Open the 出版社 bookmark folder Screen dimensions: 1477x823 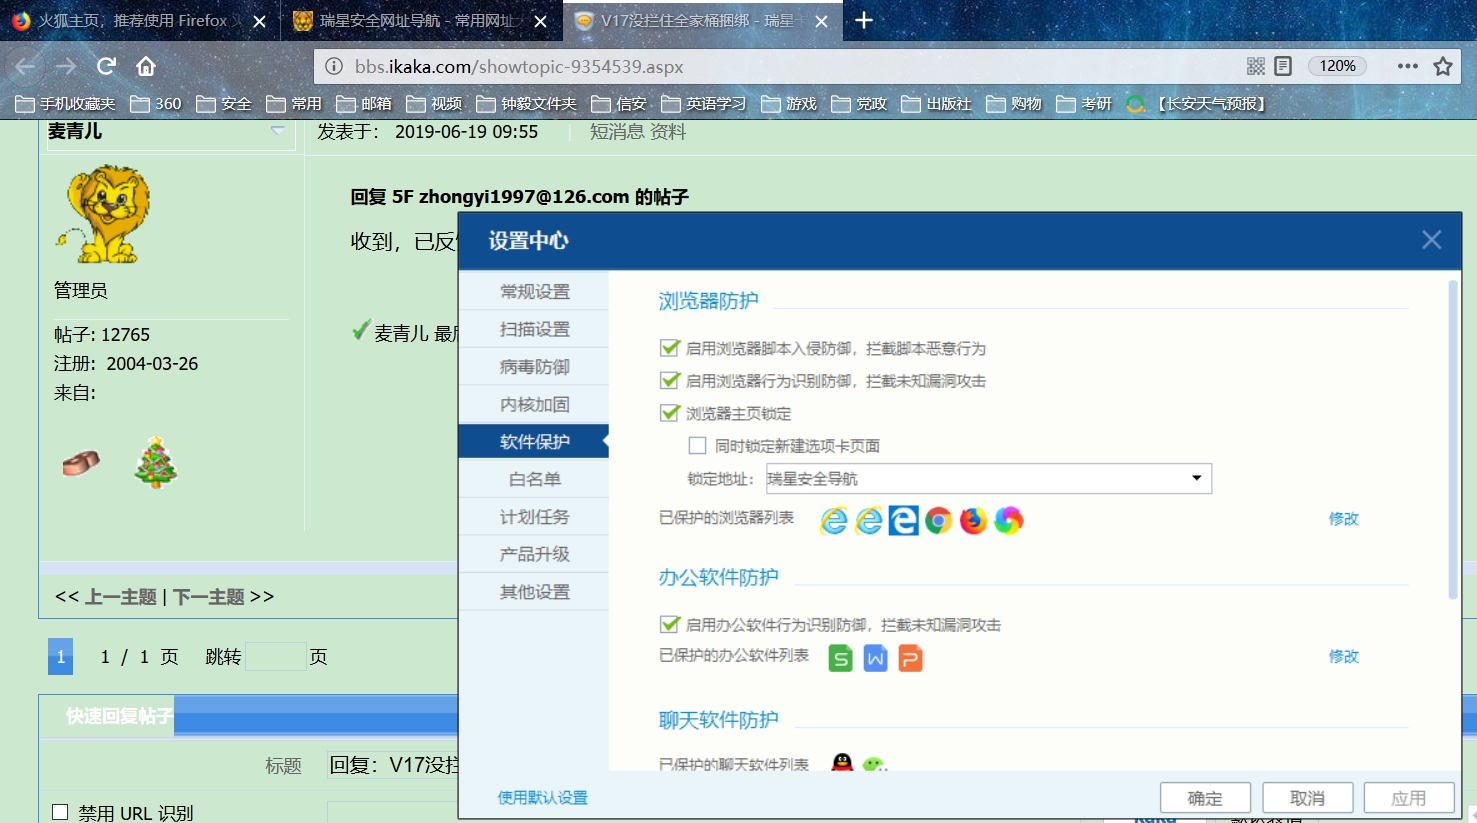pos(936,103)
